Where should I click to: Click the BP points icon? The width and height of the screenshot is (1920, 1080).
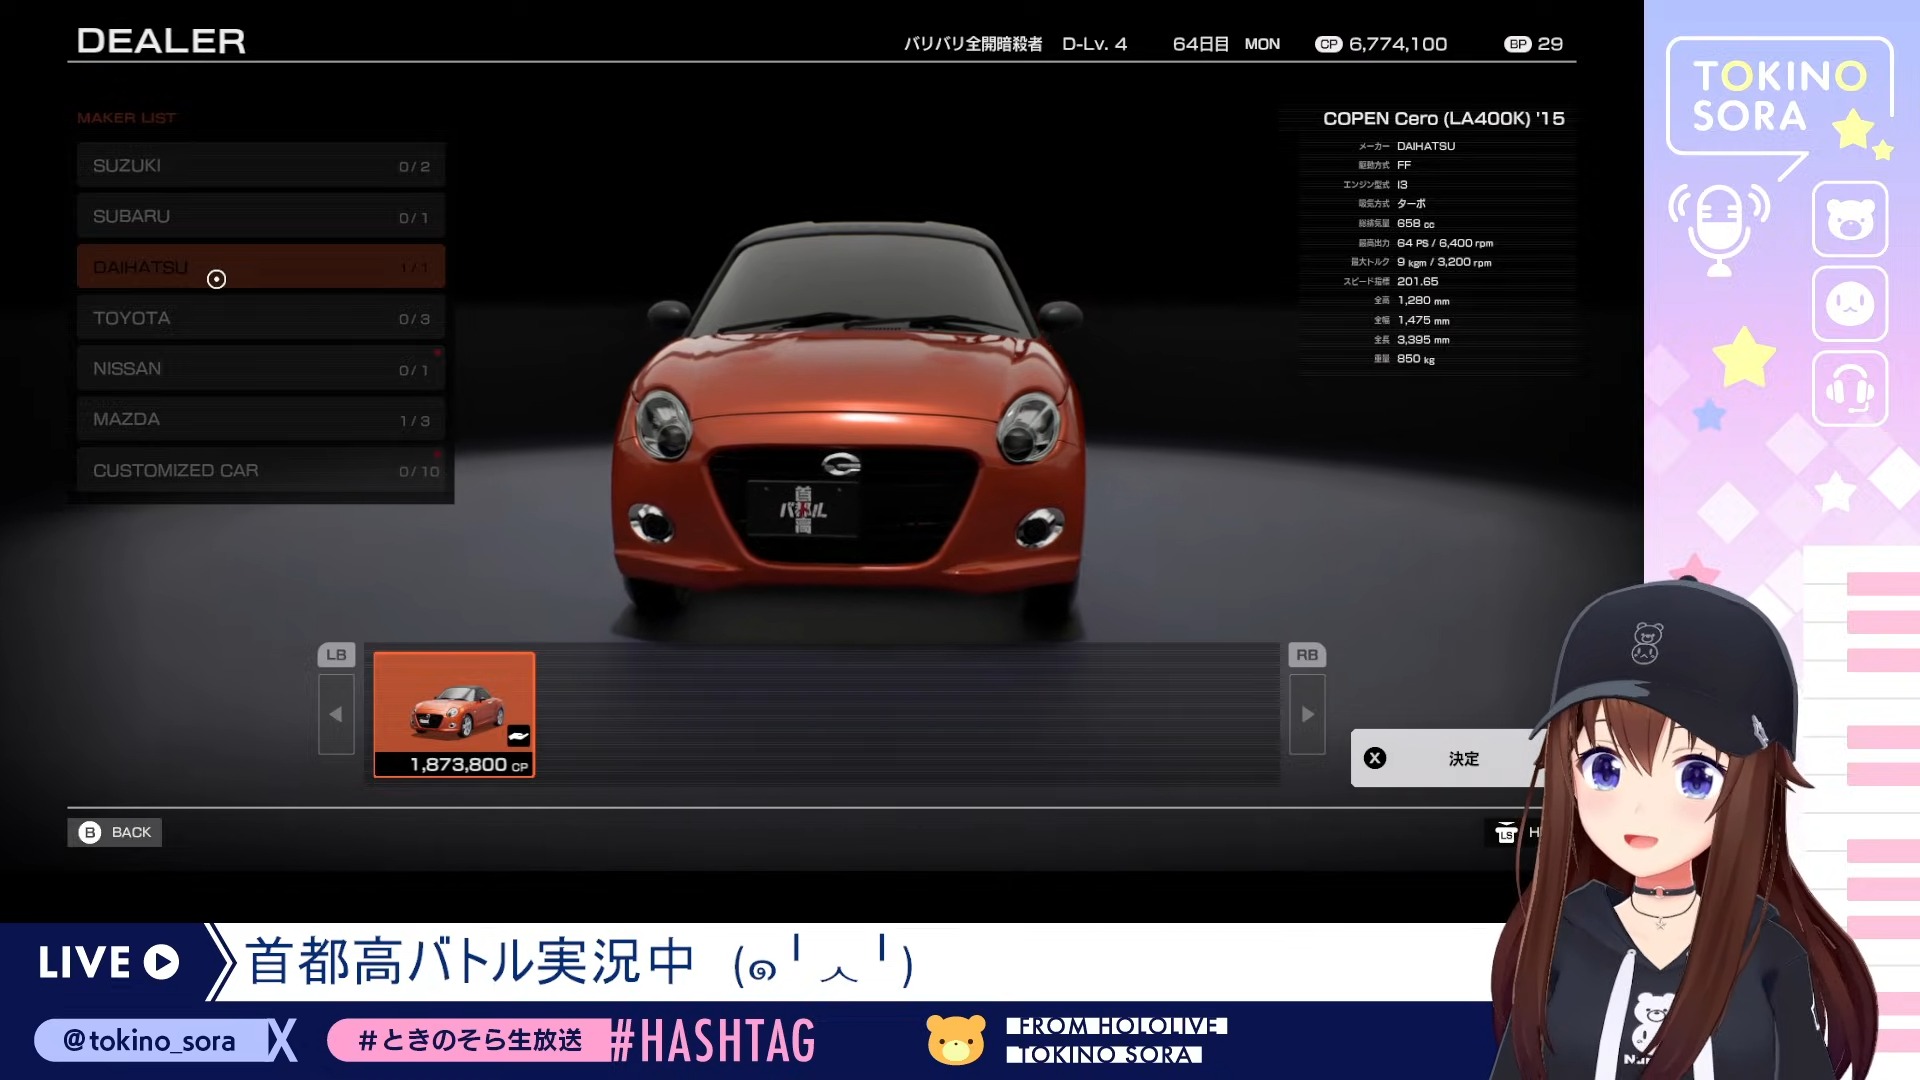[1517, 44]
